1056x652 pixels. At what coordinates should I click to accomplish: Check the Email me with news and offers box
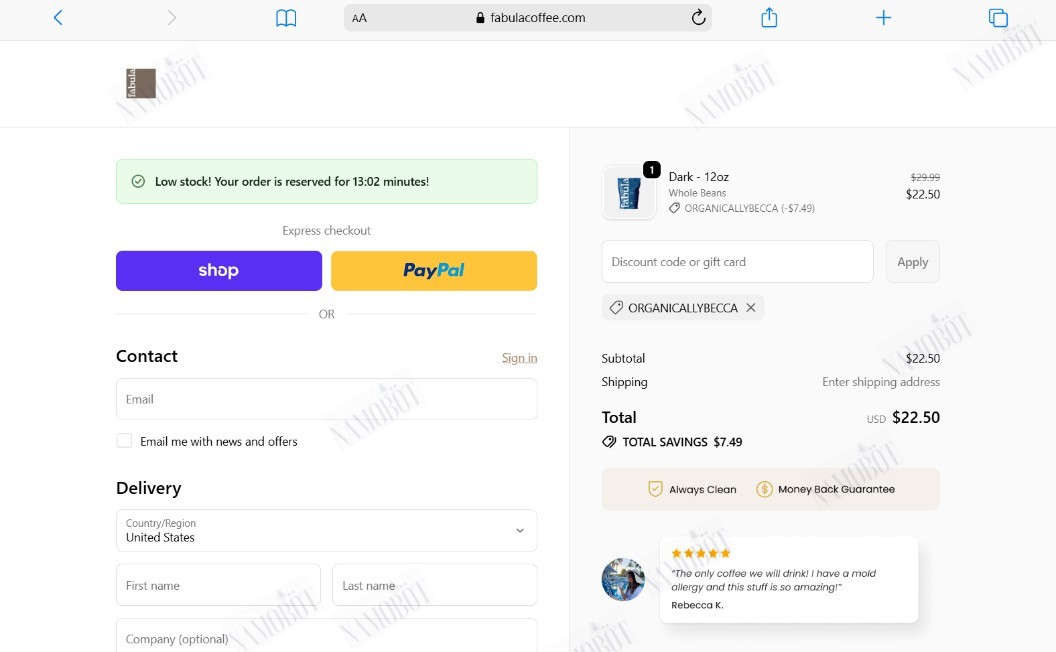pos(124,441)
